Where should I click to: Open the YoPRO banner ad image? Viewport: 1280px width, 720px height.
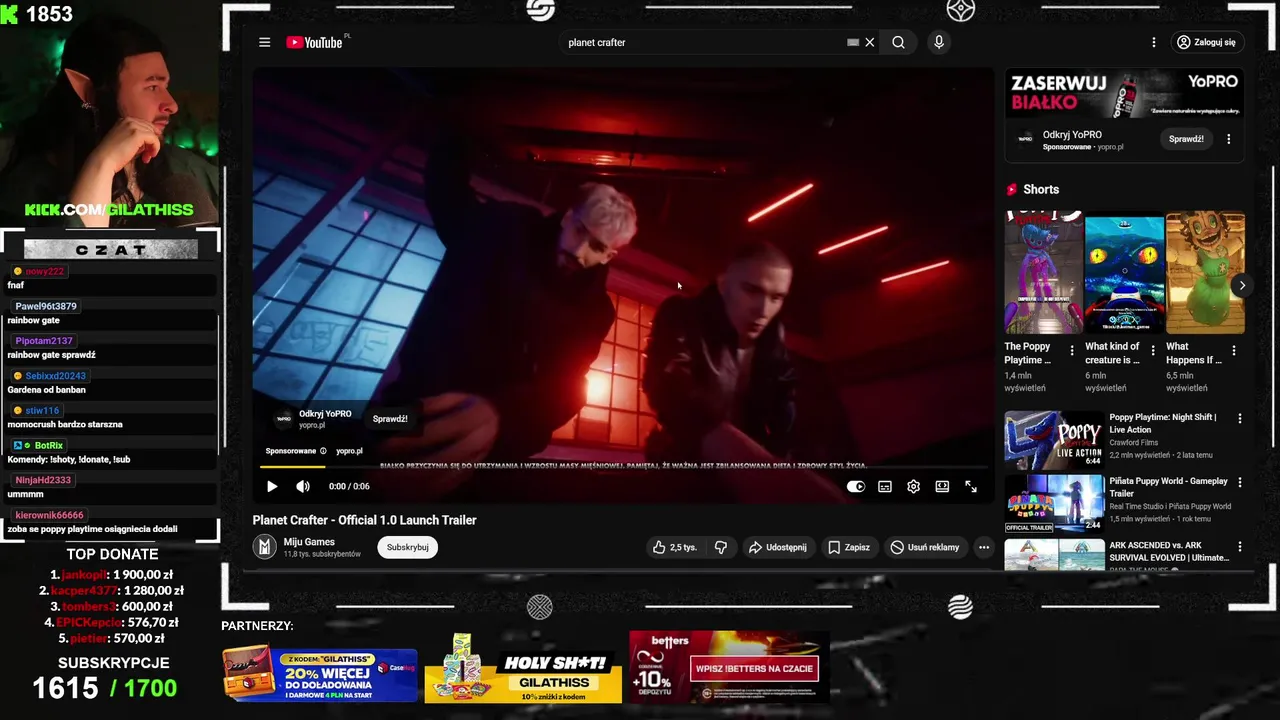point(1124,94)
